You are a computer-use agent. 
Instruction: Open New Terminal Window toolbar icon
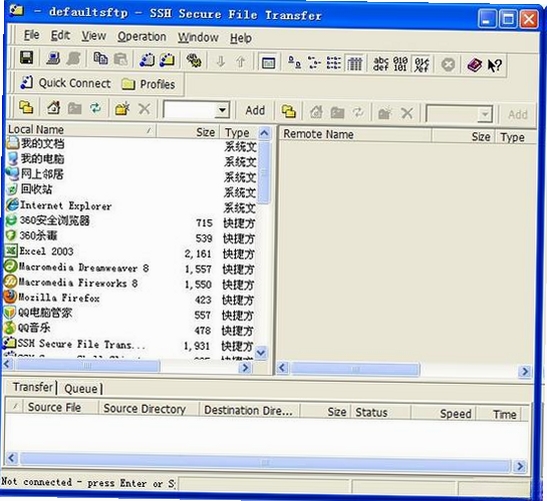[147, 60]
